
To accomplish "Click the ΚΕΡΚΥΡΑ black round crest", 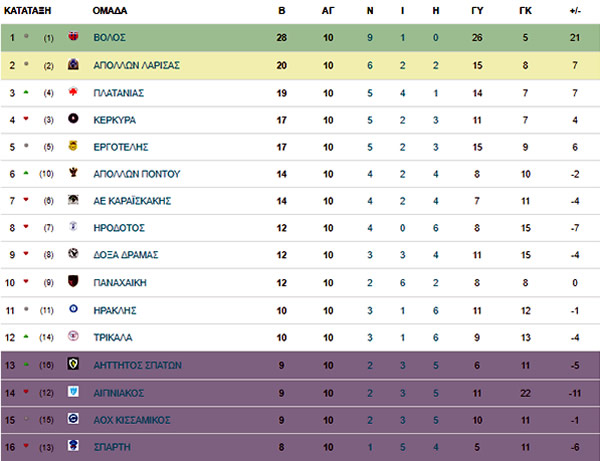I will (x=73, y=119).
